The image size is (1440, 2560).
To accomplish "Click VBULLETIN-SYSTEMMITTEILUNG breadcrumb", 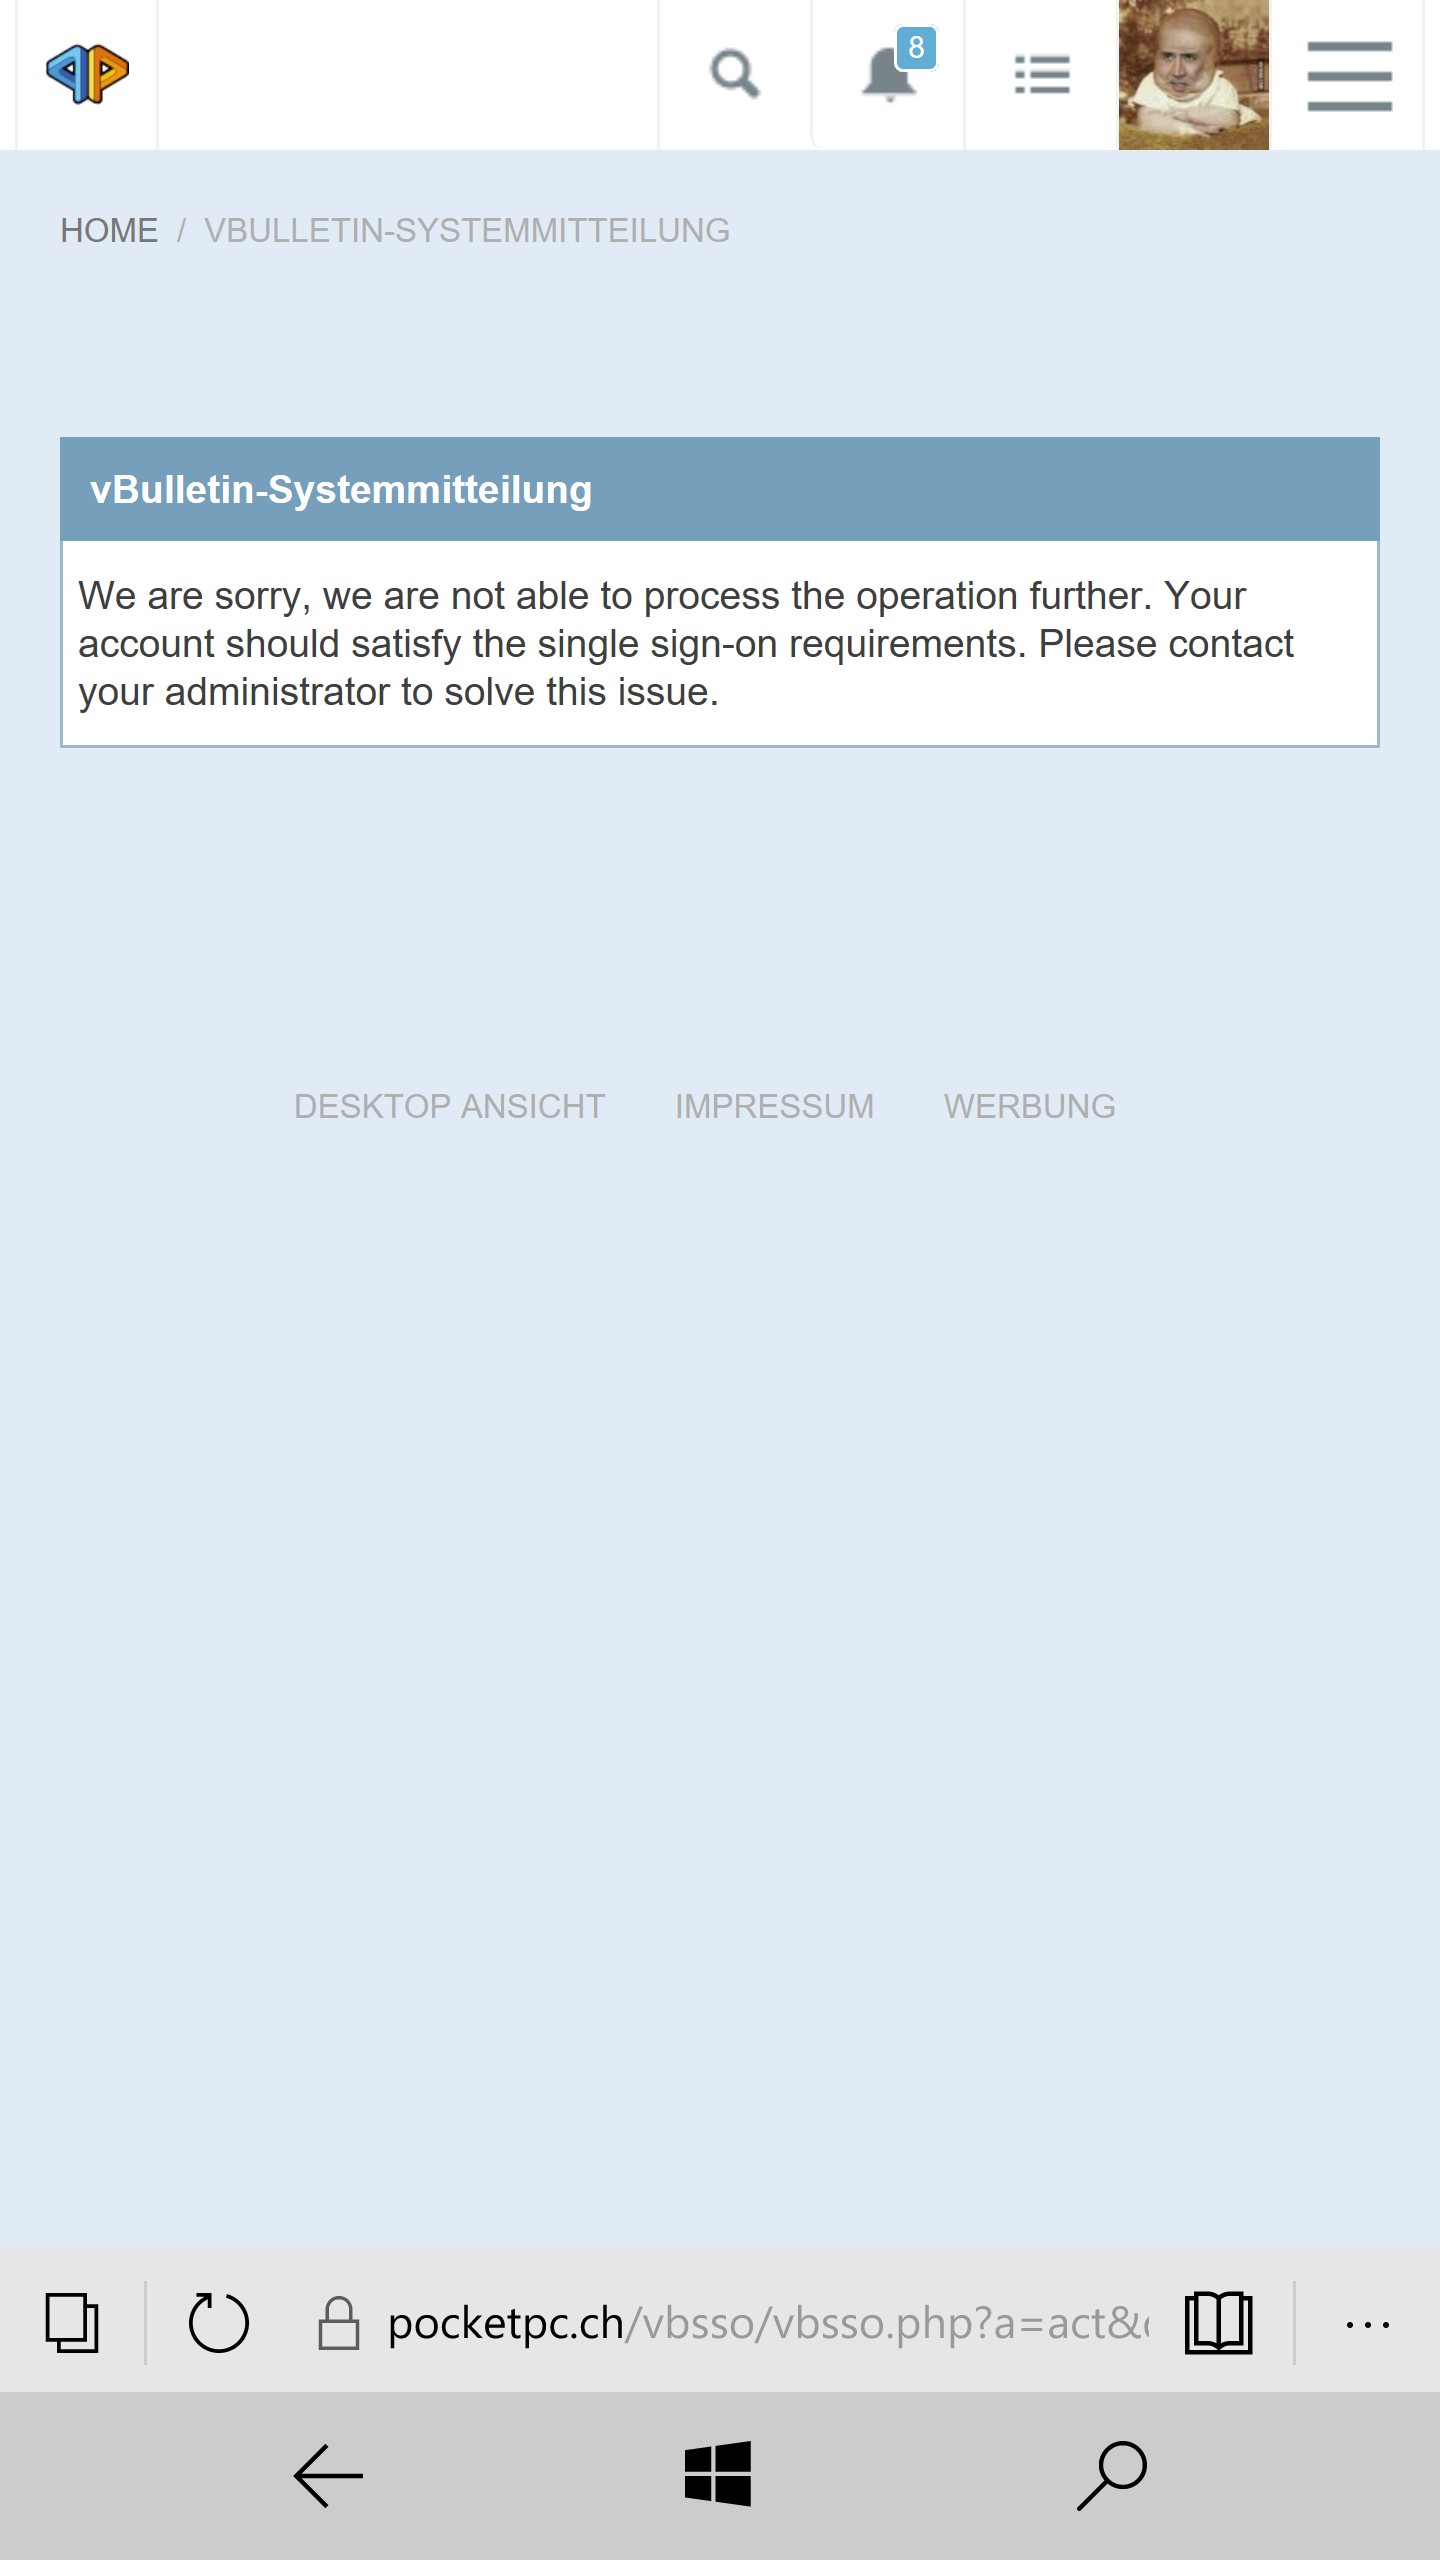I will [467, 231].
